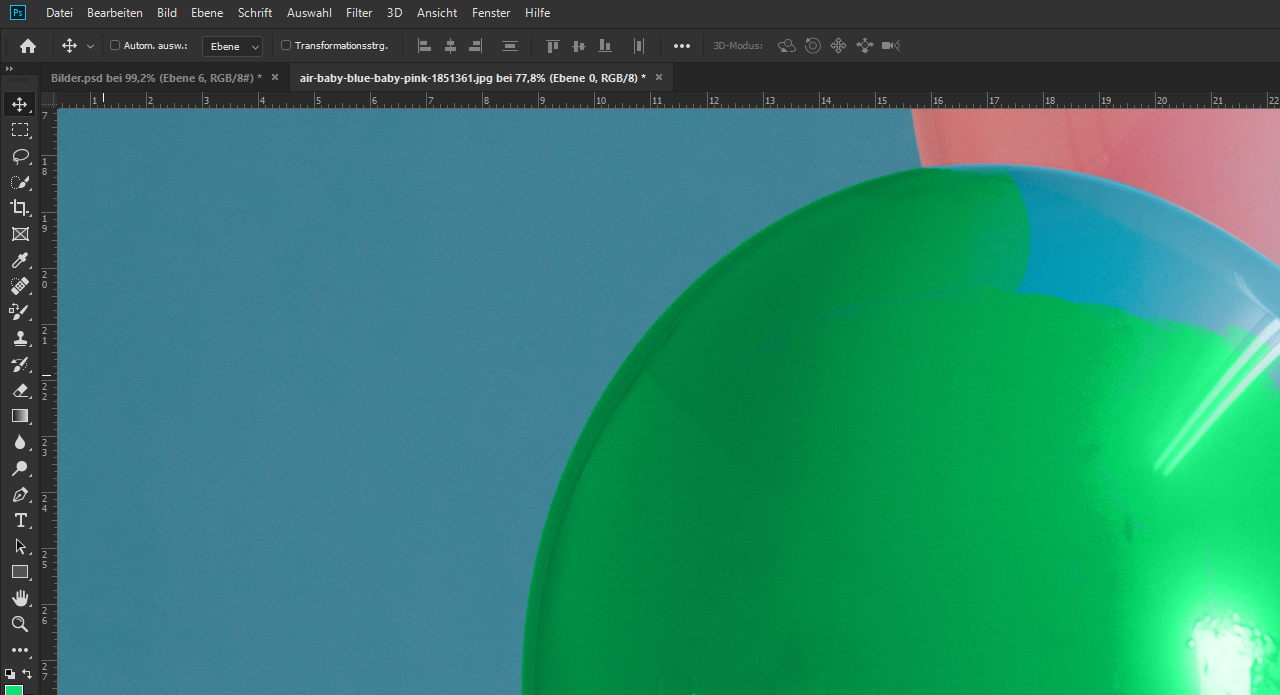1280x695 pixels.
Task: Open the Ebene auto-select dropdown
Action: 232,46
